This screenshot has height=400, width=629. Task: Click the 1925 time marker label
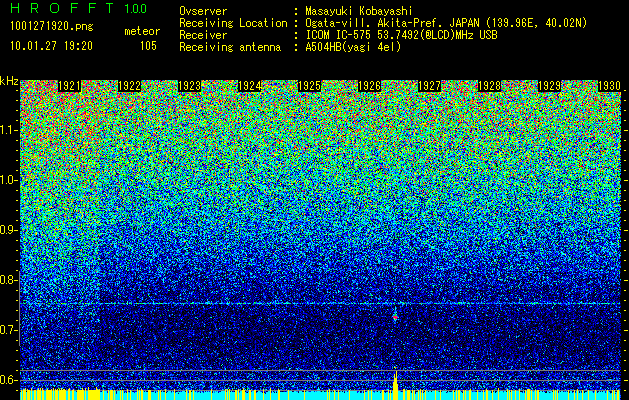point(309,86)
